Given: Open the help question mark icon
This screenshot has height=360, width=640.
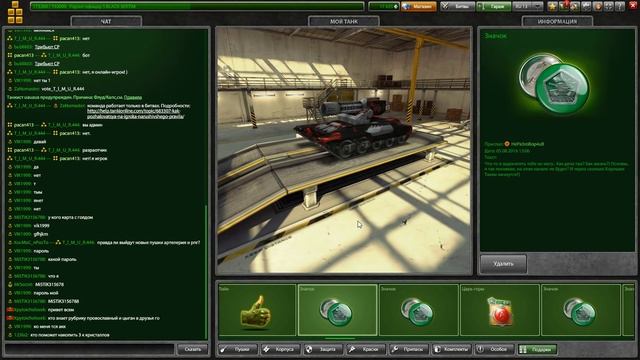Looking at the screenshot, I should (x=619, y=7).
